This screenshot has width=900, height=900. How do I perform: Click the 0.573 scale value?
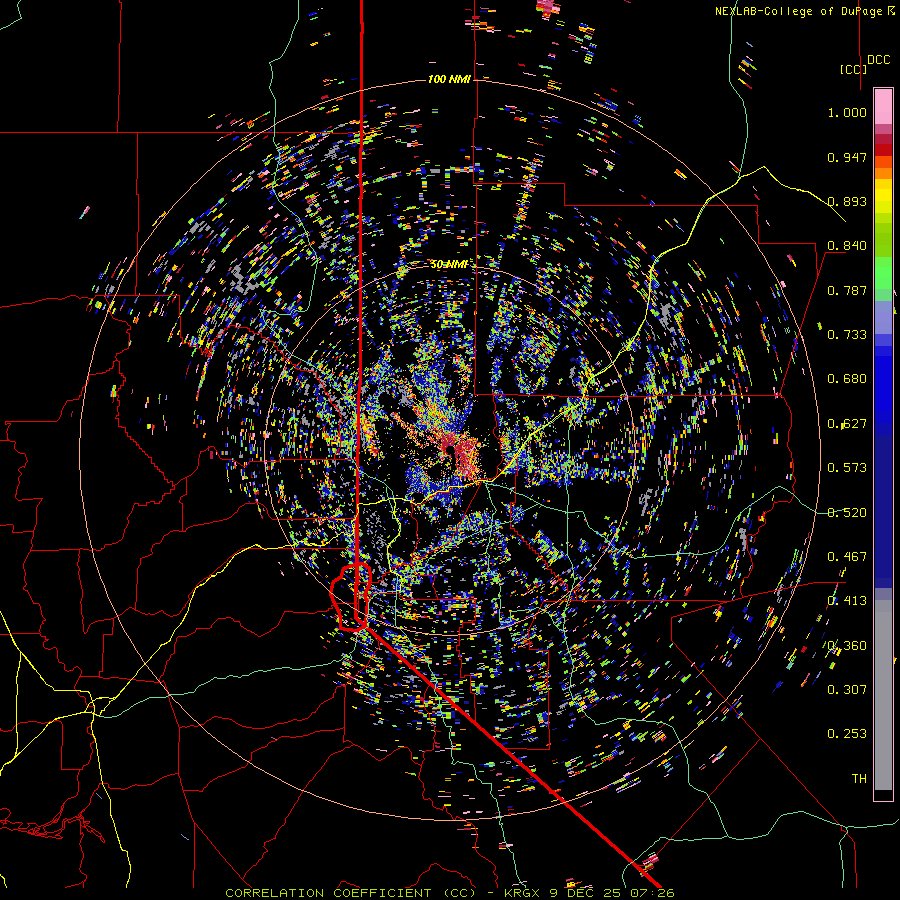847,468
